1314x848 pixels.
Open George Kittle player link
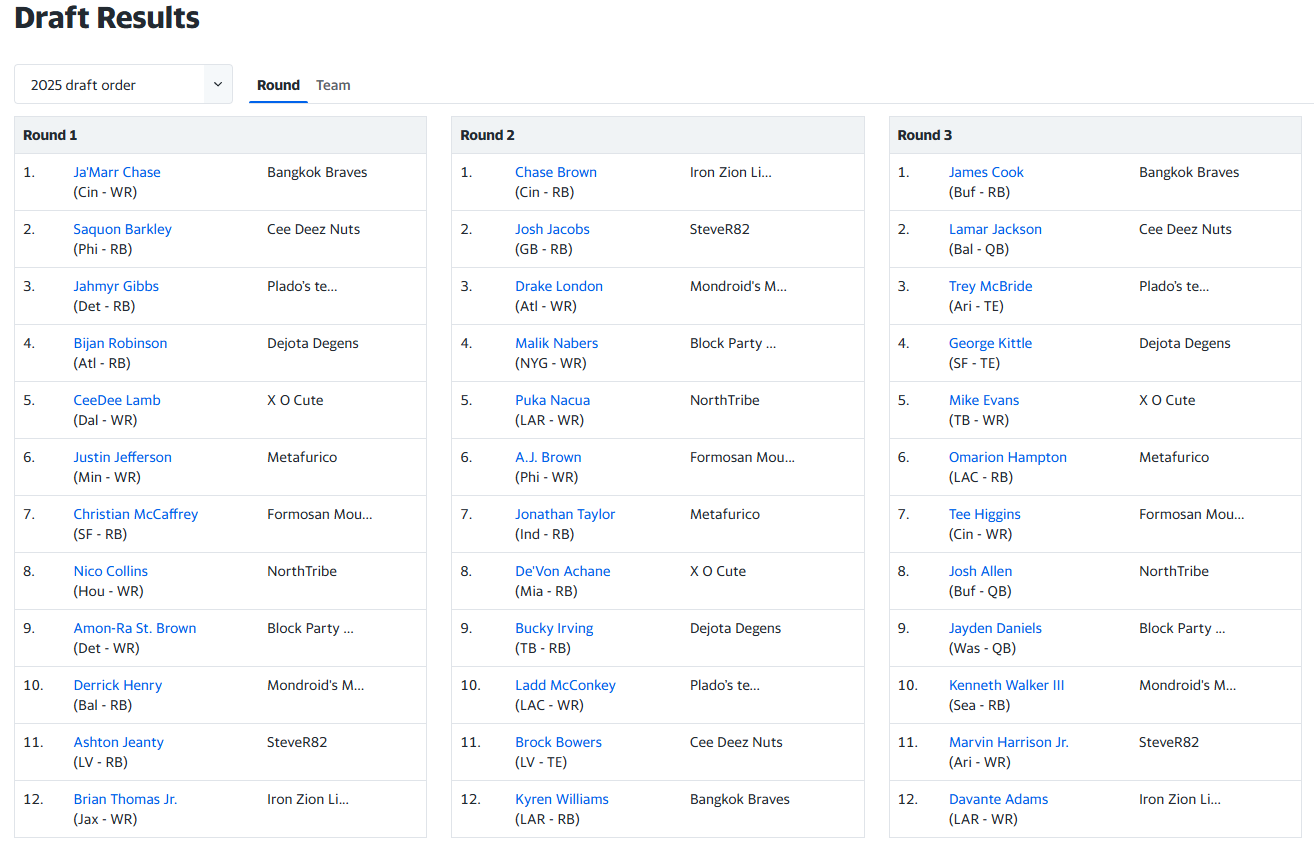click(x=990, y=343)
